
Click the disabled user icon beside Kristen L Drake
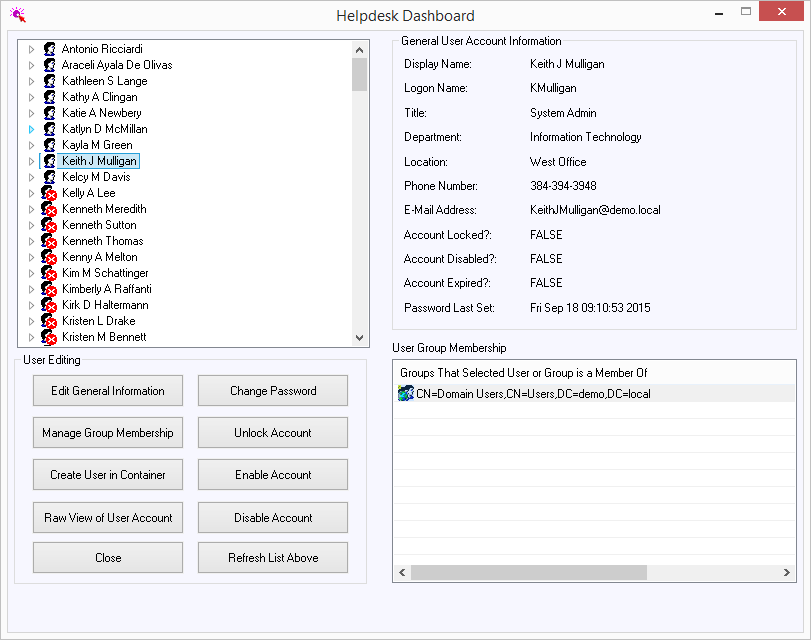pyautogui.click(x=48, y=321)
